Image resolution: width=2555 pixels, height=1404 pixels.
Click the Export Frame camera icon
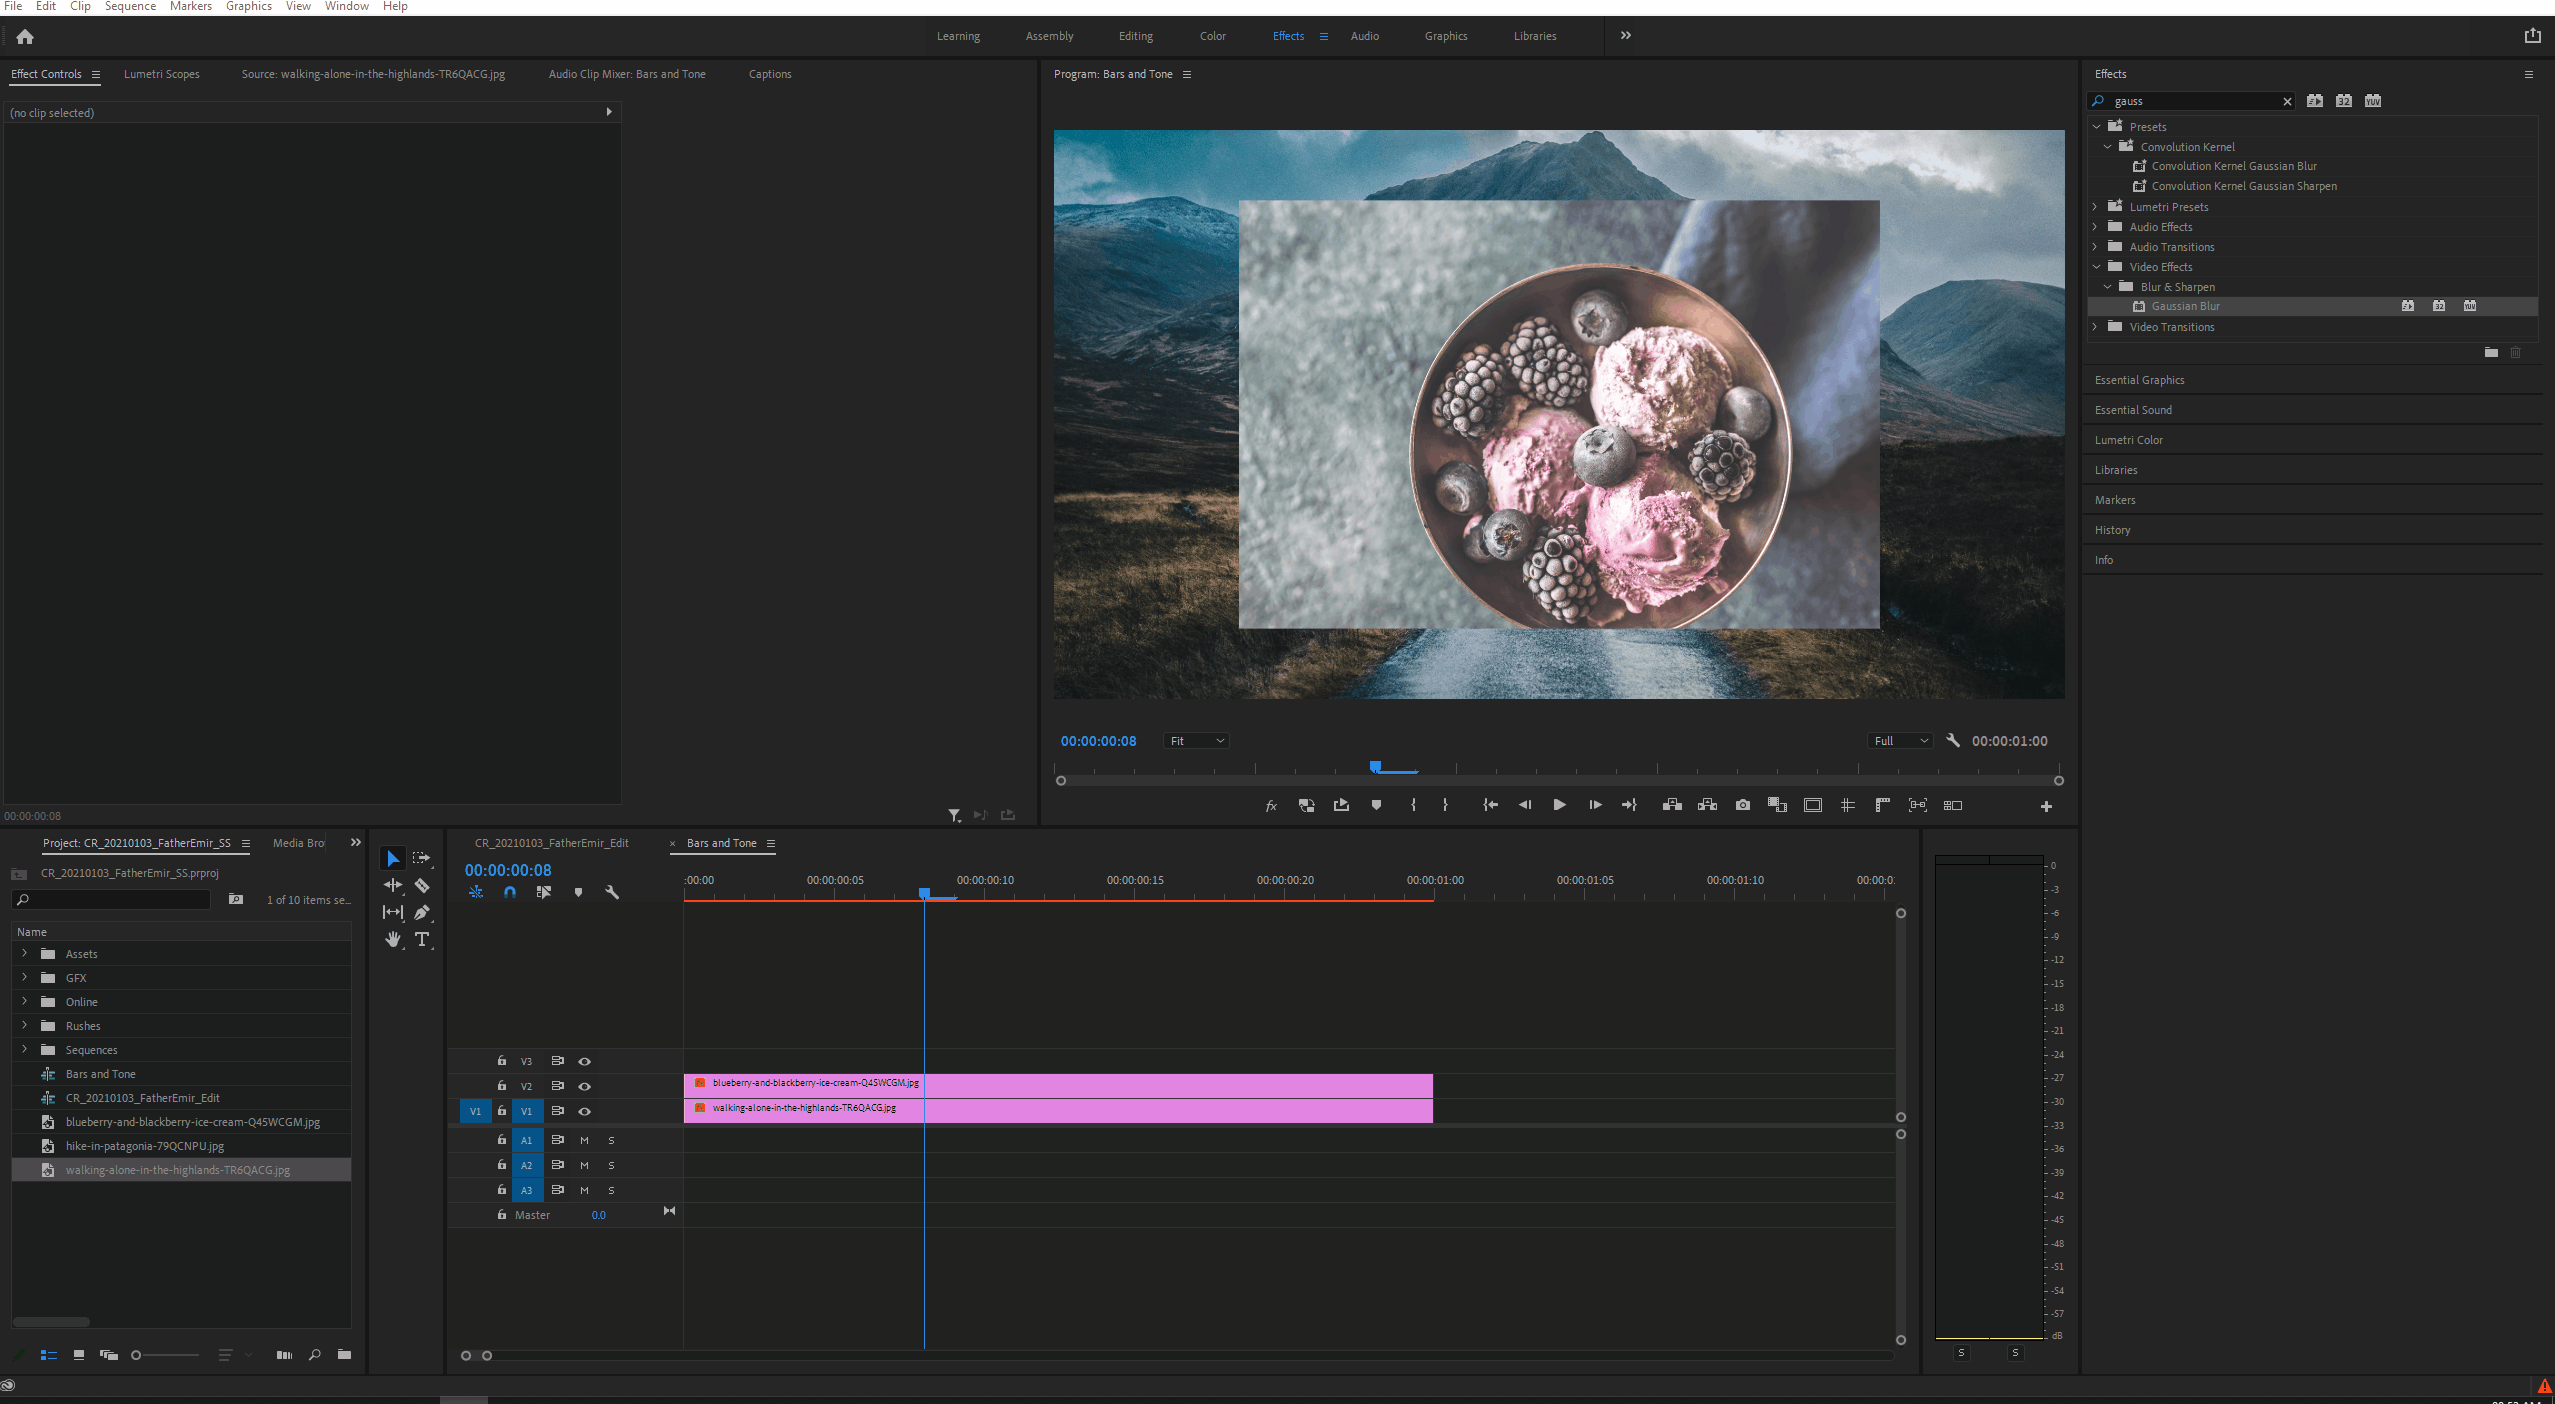[1743, 805]
